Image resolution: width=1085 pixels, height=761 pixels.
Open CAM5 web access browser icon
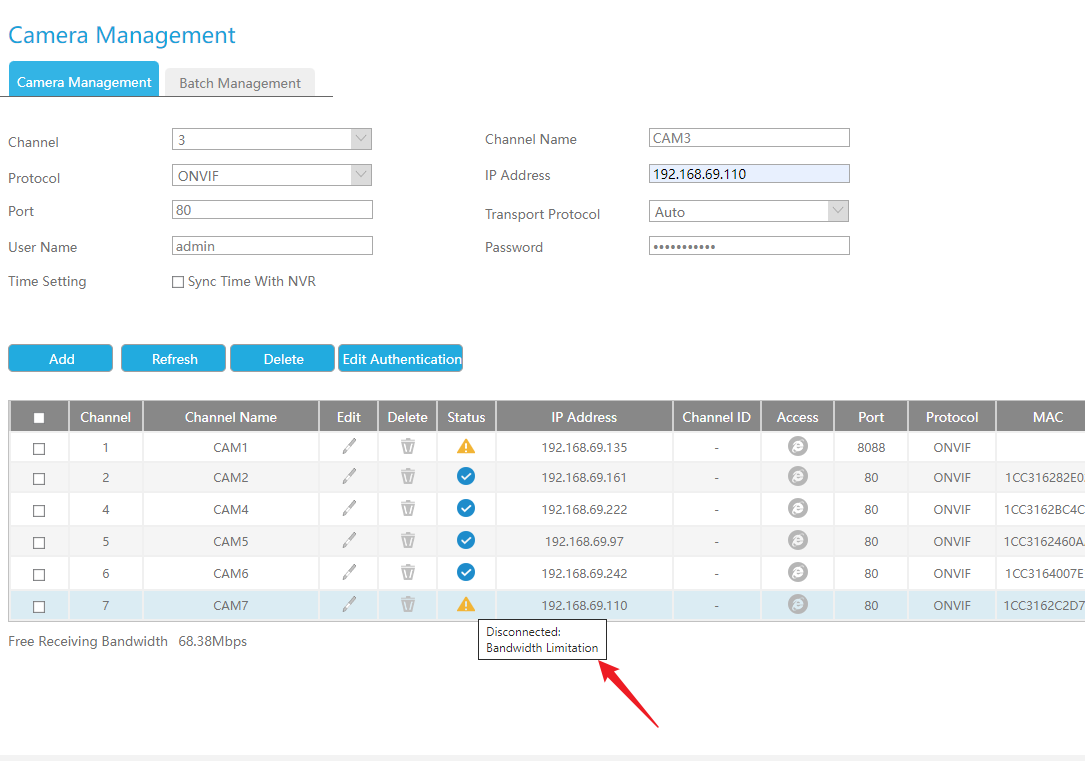tap(798, 540)
